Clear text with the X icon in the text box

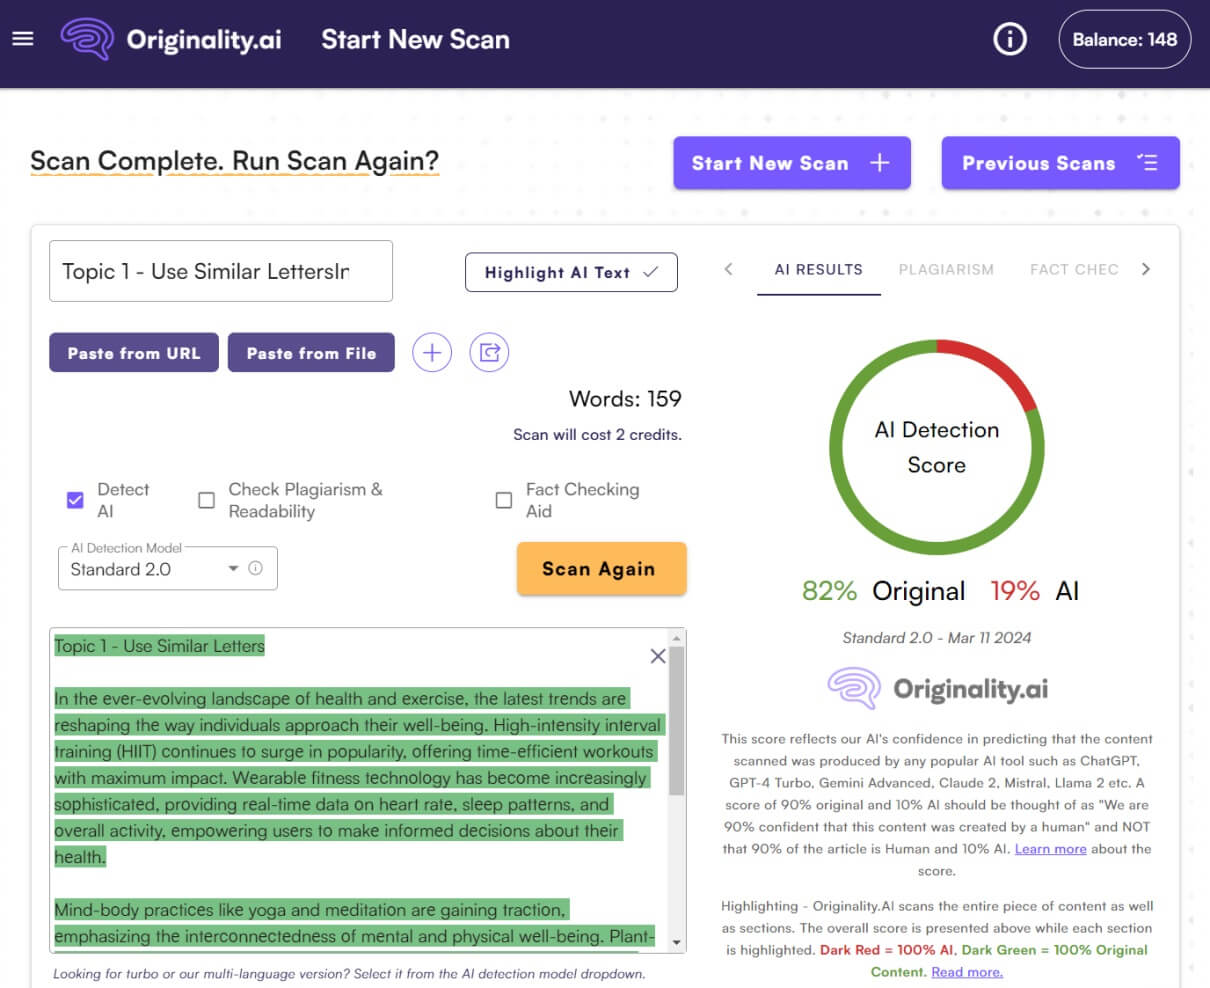[658, 656]
